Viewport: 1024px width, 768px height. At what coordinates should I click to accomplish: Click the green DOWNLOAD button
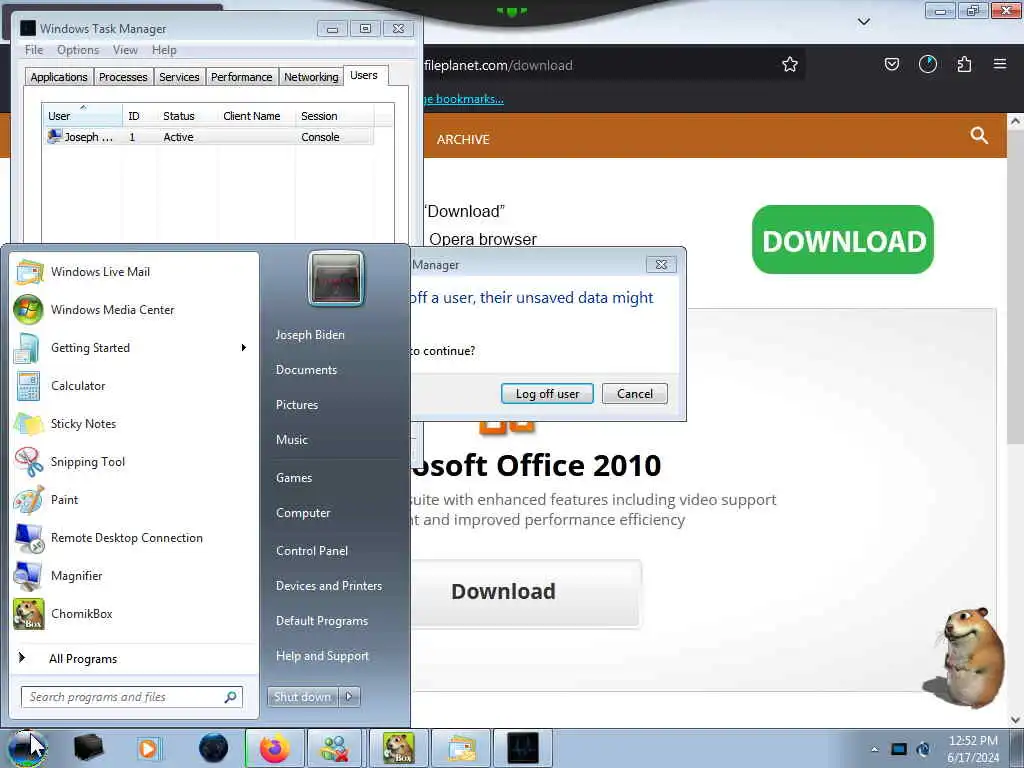(x=842, y=240)
